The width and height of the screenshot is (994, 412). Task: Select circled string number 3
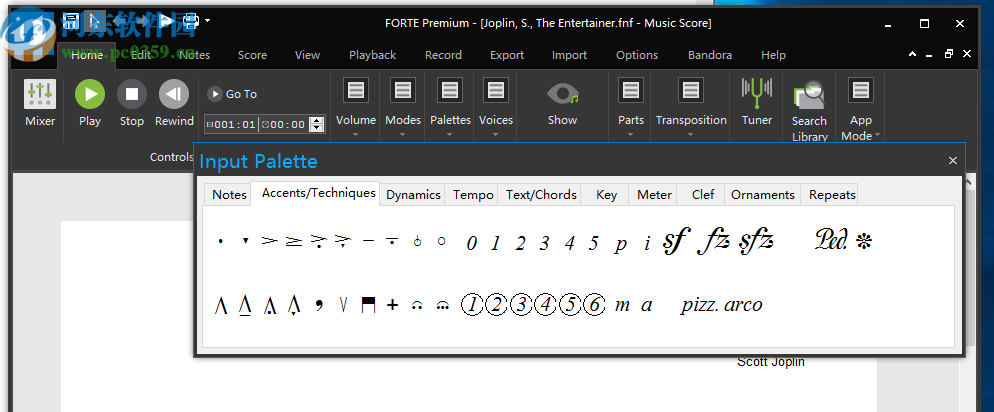tap(521, 305)
